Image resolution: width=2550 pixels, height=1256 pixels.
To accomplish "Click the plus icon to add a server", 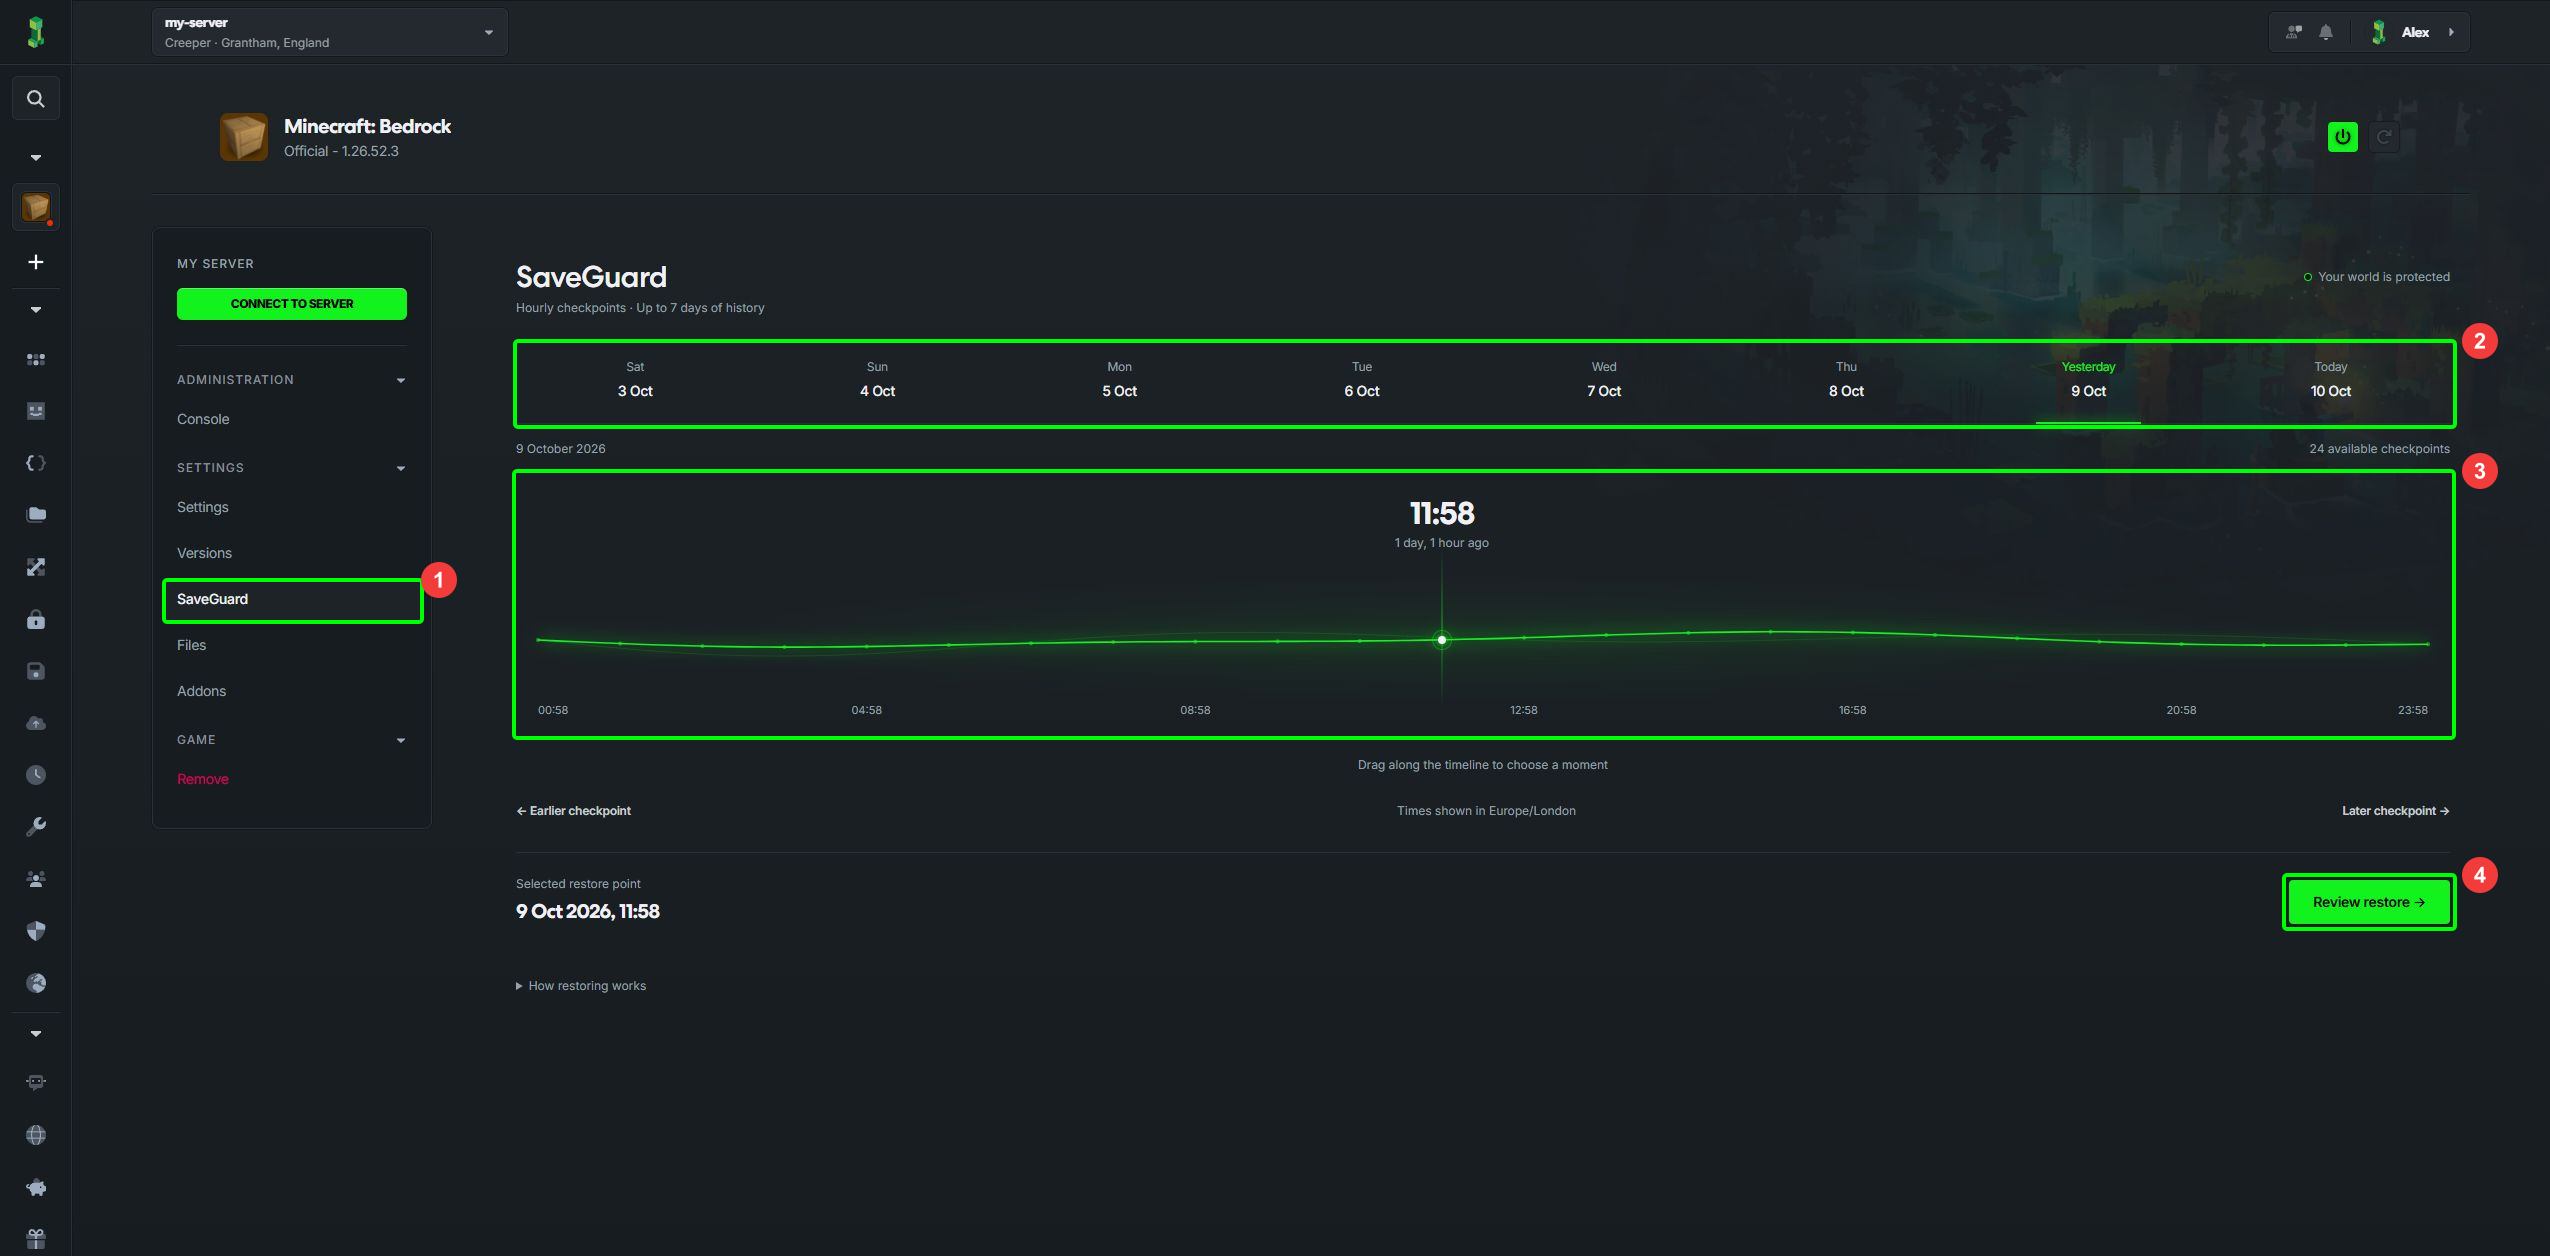I will (35, 262).
